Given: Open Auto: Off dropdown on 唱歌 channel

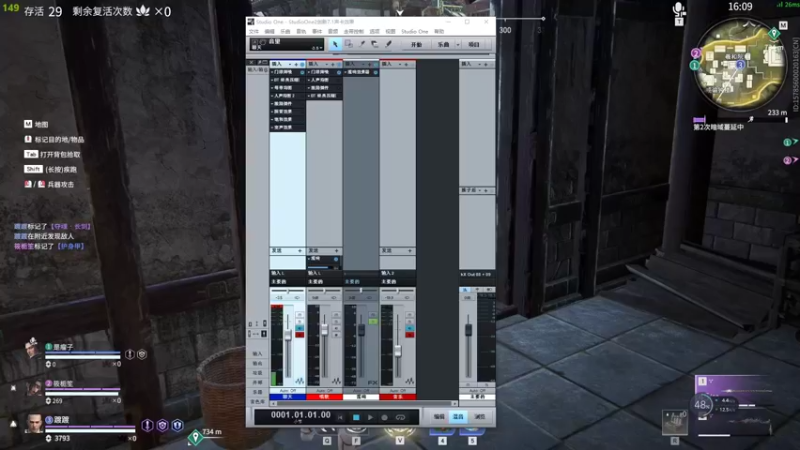Looking at the screenshot, I should tap(324, 390).
